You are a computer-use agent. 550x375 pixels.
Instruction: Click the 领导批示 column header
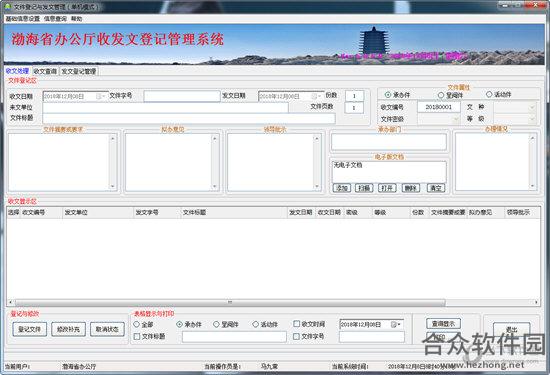(522, 213)
